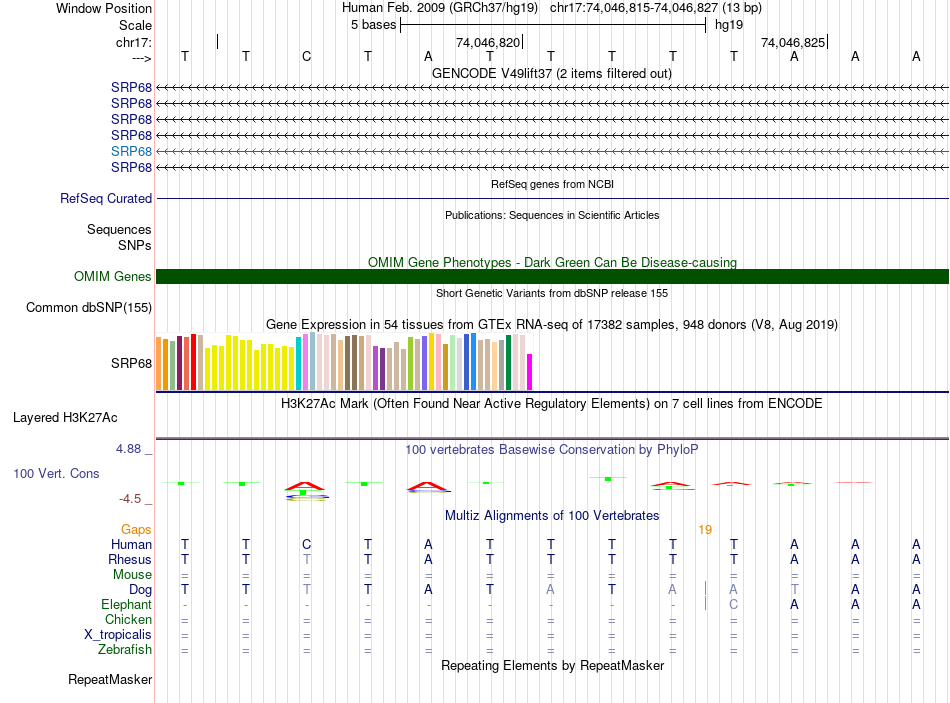Open 100 vertebrates Basewise Conservation by PhyloP title

tap(552, 450)
